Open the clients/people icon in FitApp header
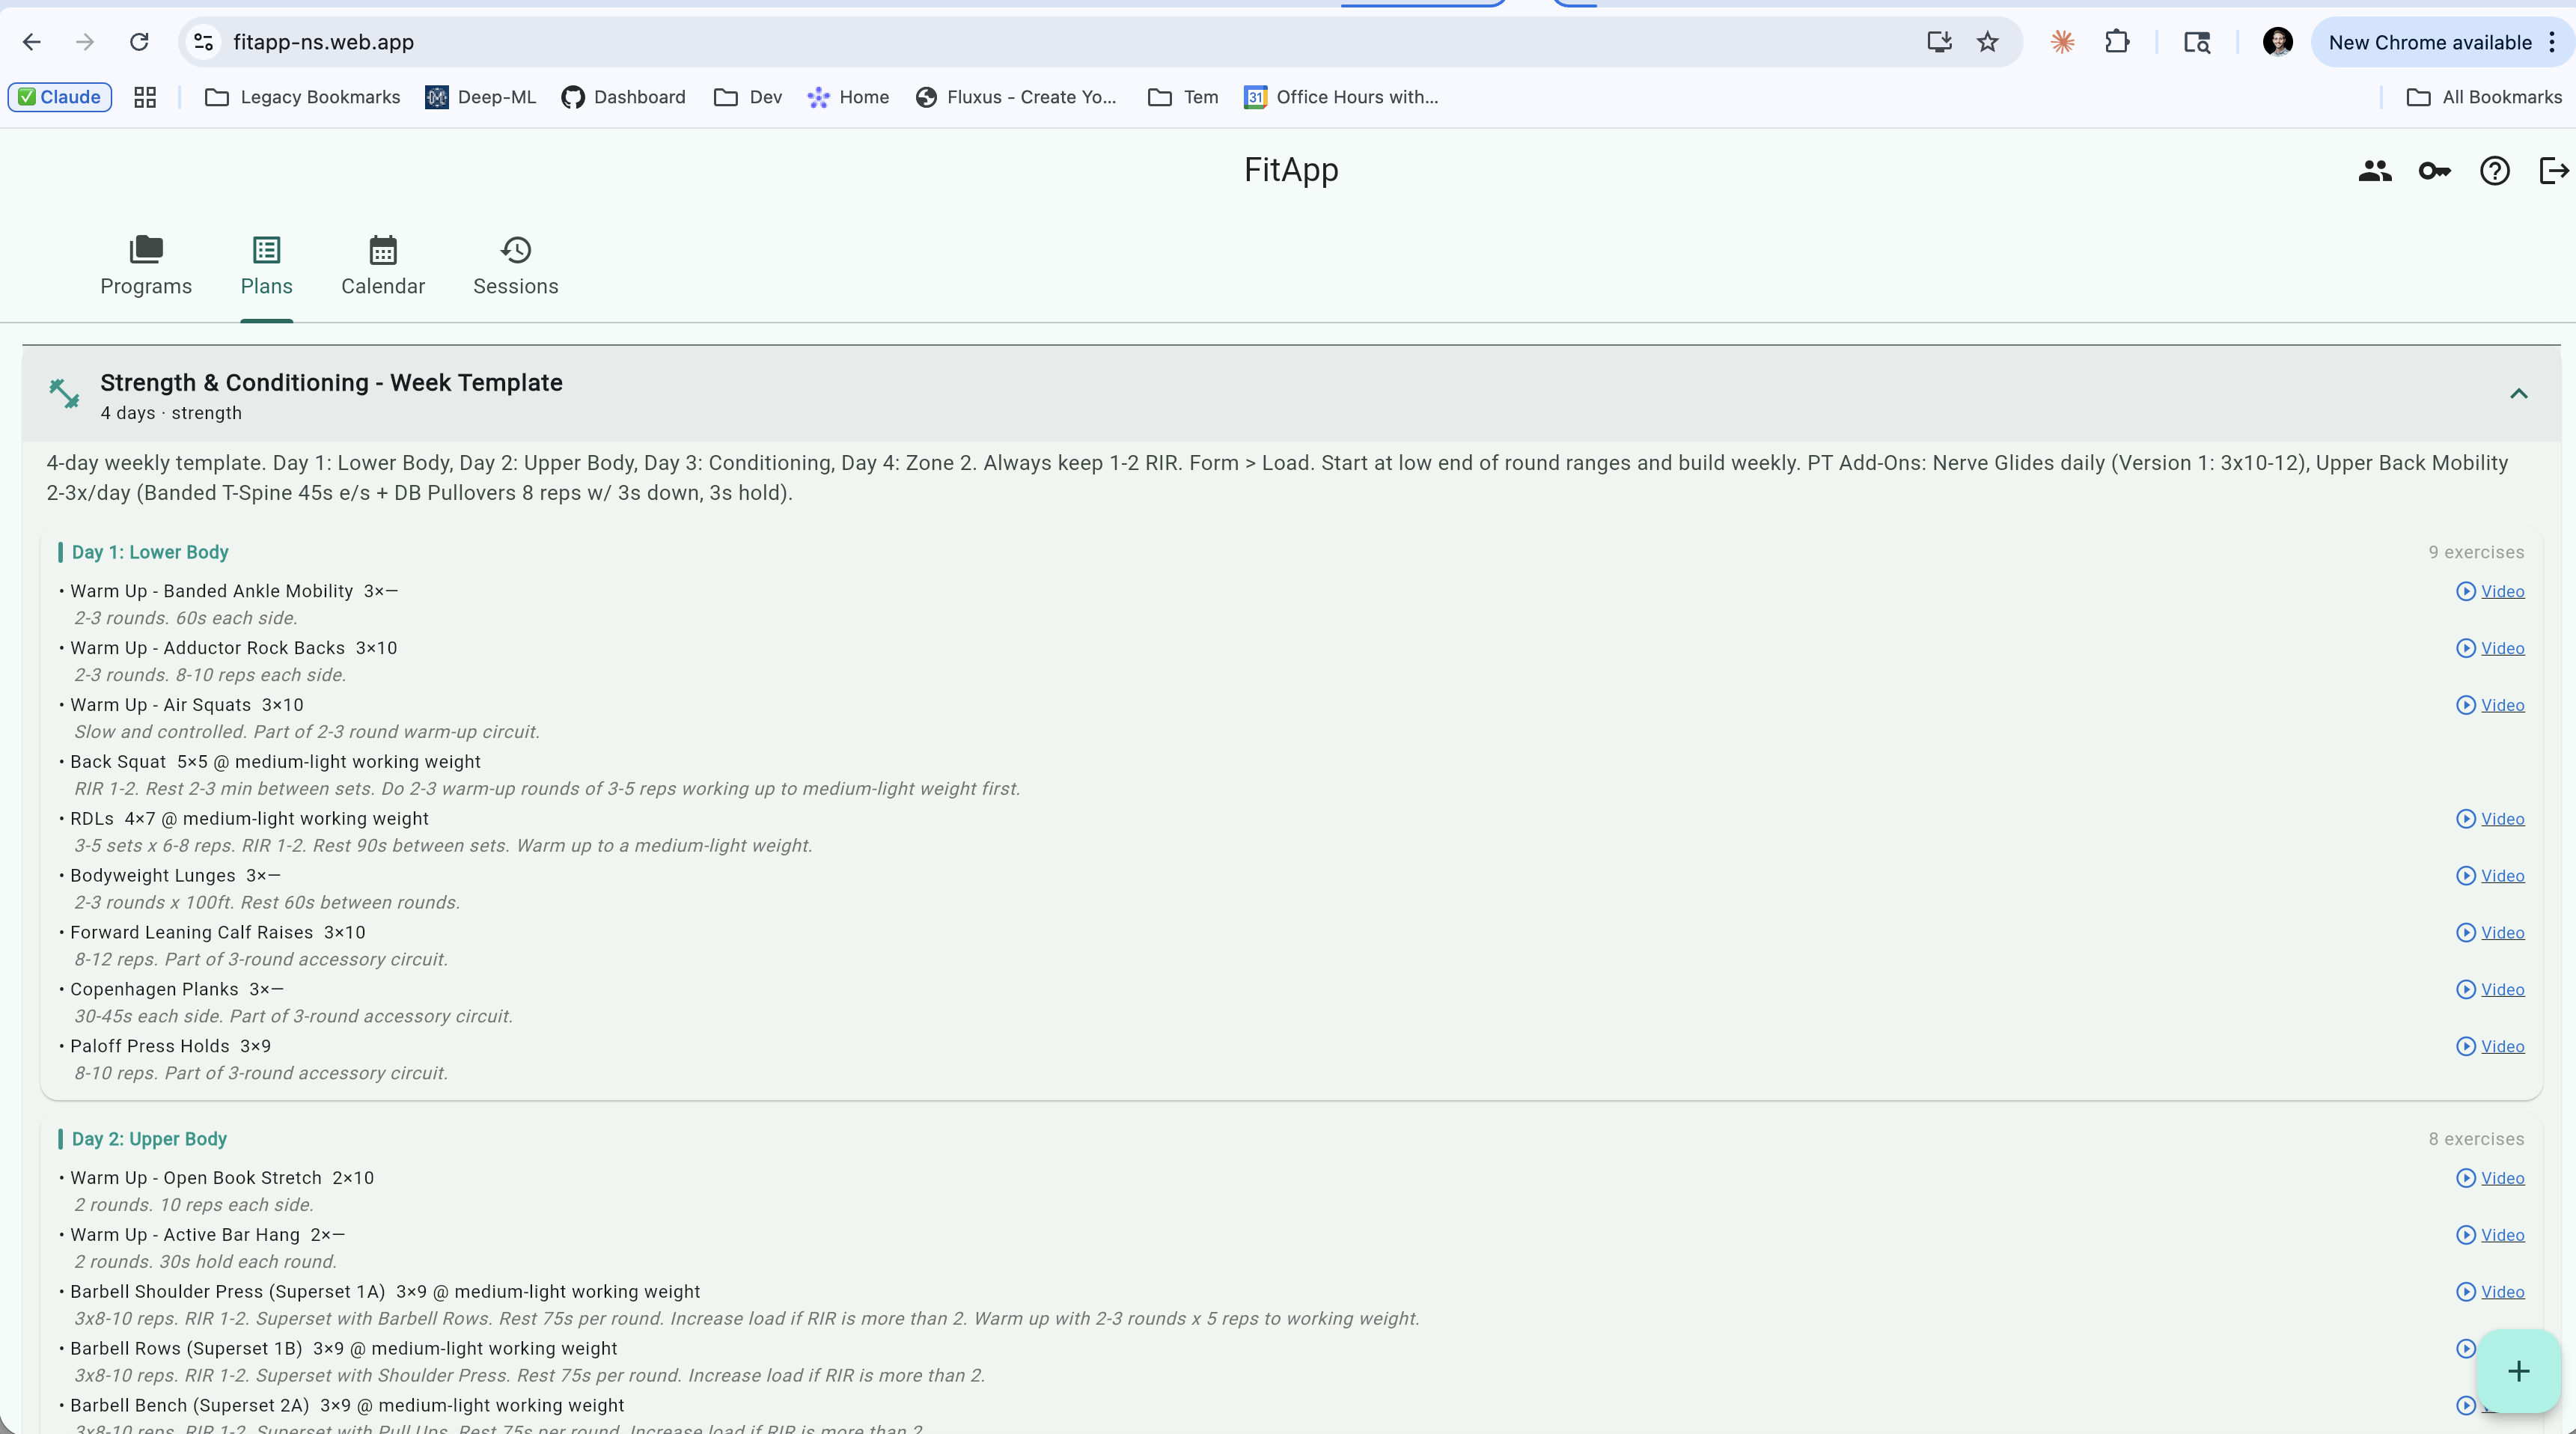This screenshot has height=1434, width=2576. pos(2375,170)
